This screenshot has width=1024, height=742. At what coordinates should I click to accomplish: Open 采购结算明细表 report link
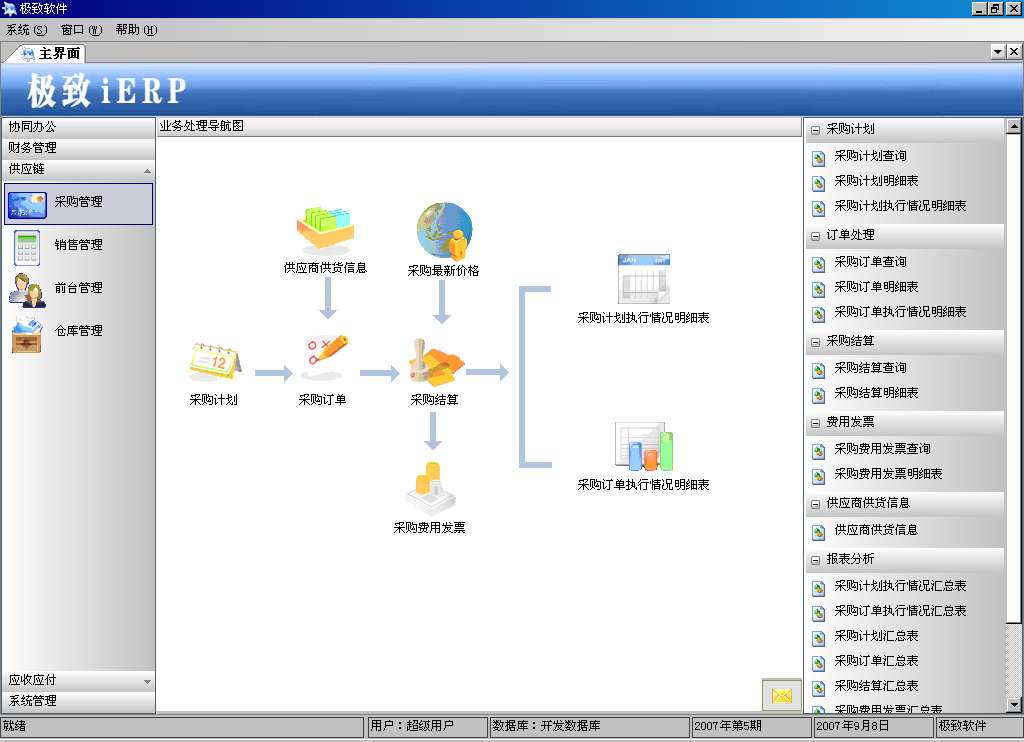(x=876, y=393)
